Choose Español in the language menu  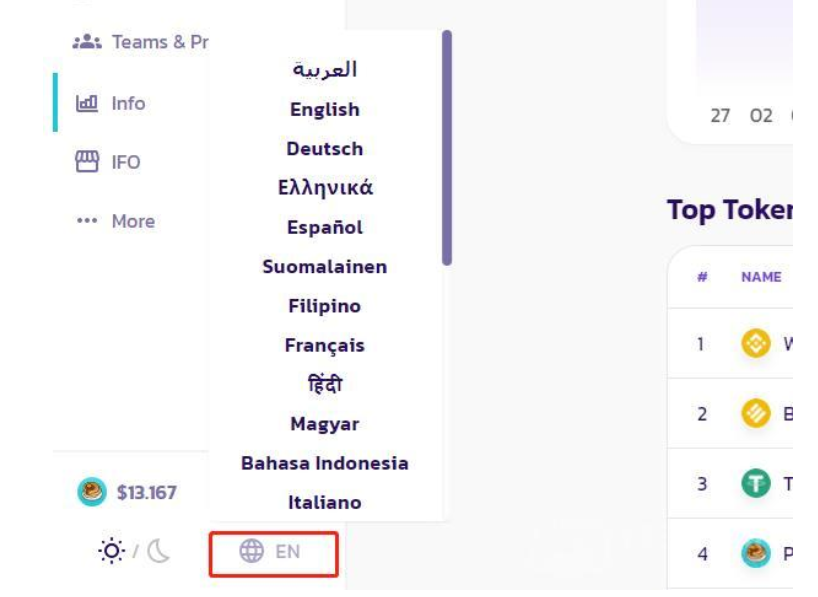(324, 227)
